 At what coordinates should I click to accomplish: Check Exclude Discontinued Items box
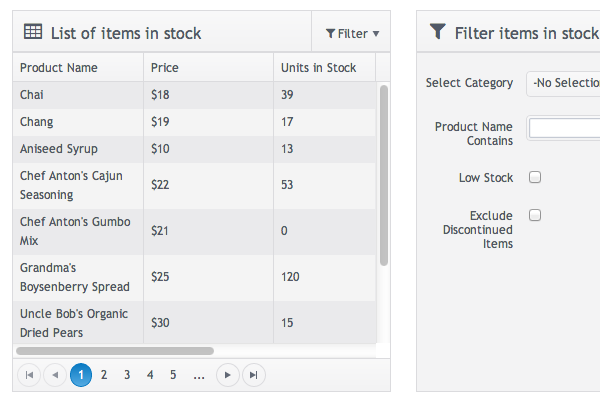pos(535,215)
